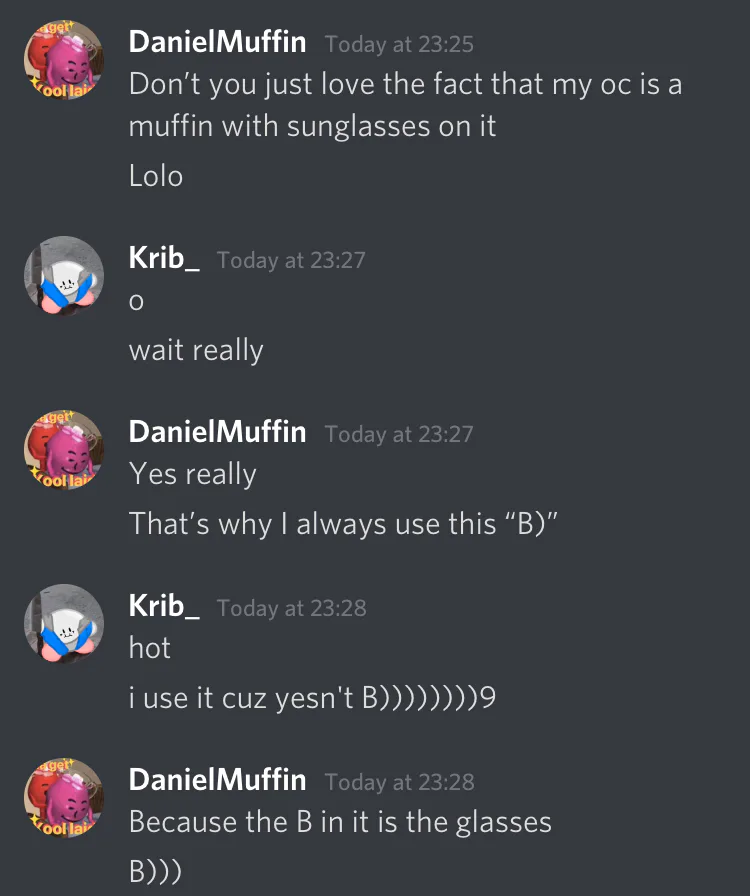The width and height of the screenshot is (750, 896).
Task: Click Krib_ username at 23:27
Action: pyautogui.click(x=164, y=258)
